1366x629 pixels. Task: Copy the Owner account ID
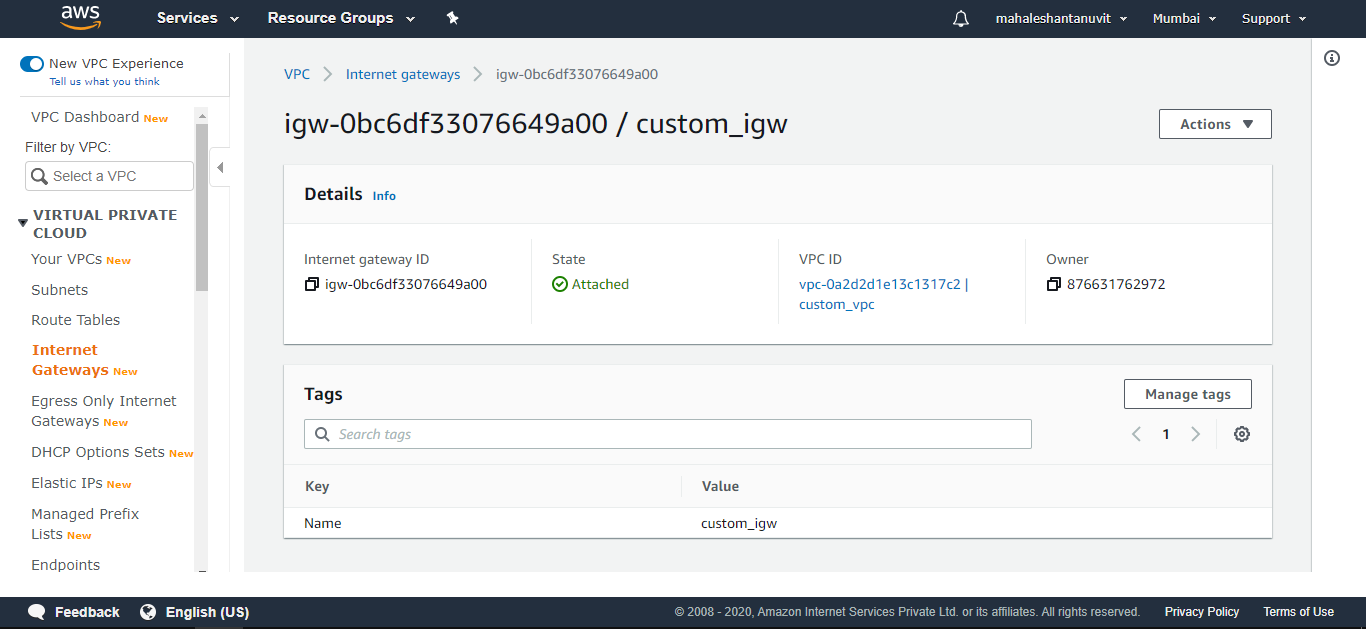coord(1053,284)
